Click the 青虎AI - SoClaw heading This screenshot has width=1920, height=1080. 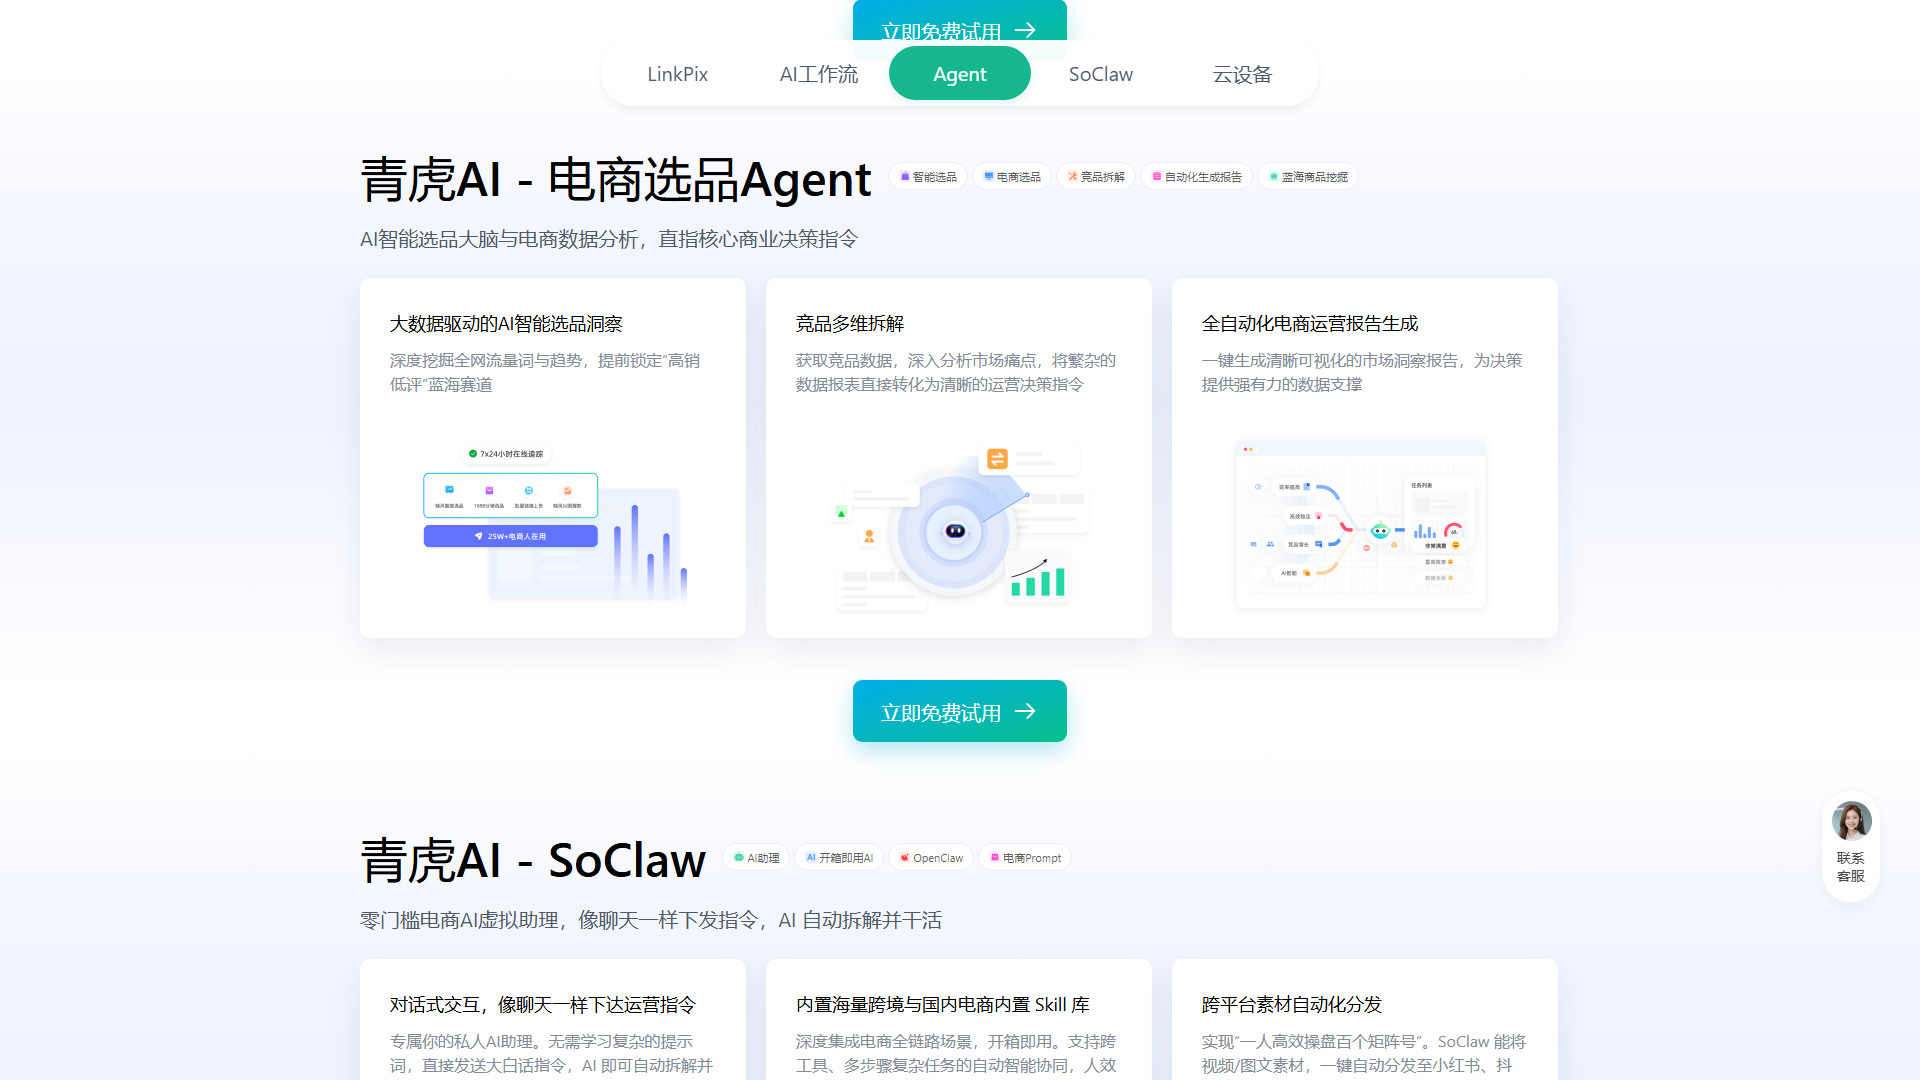tap(533, 860)
